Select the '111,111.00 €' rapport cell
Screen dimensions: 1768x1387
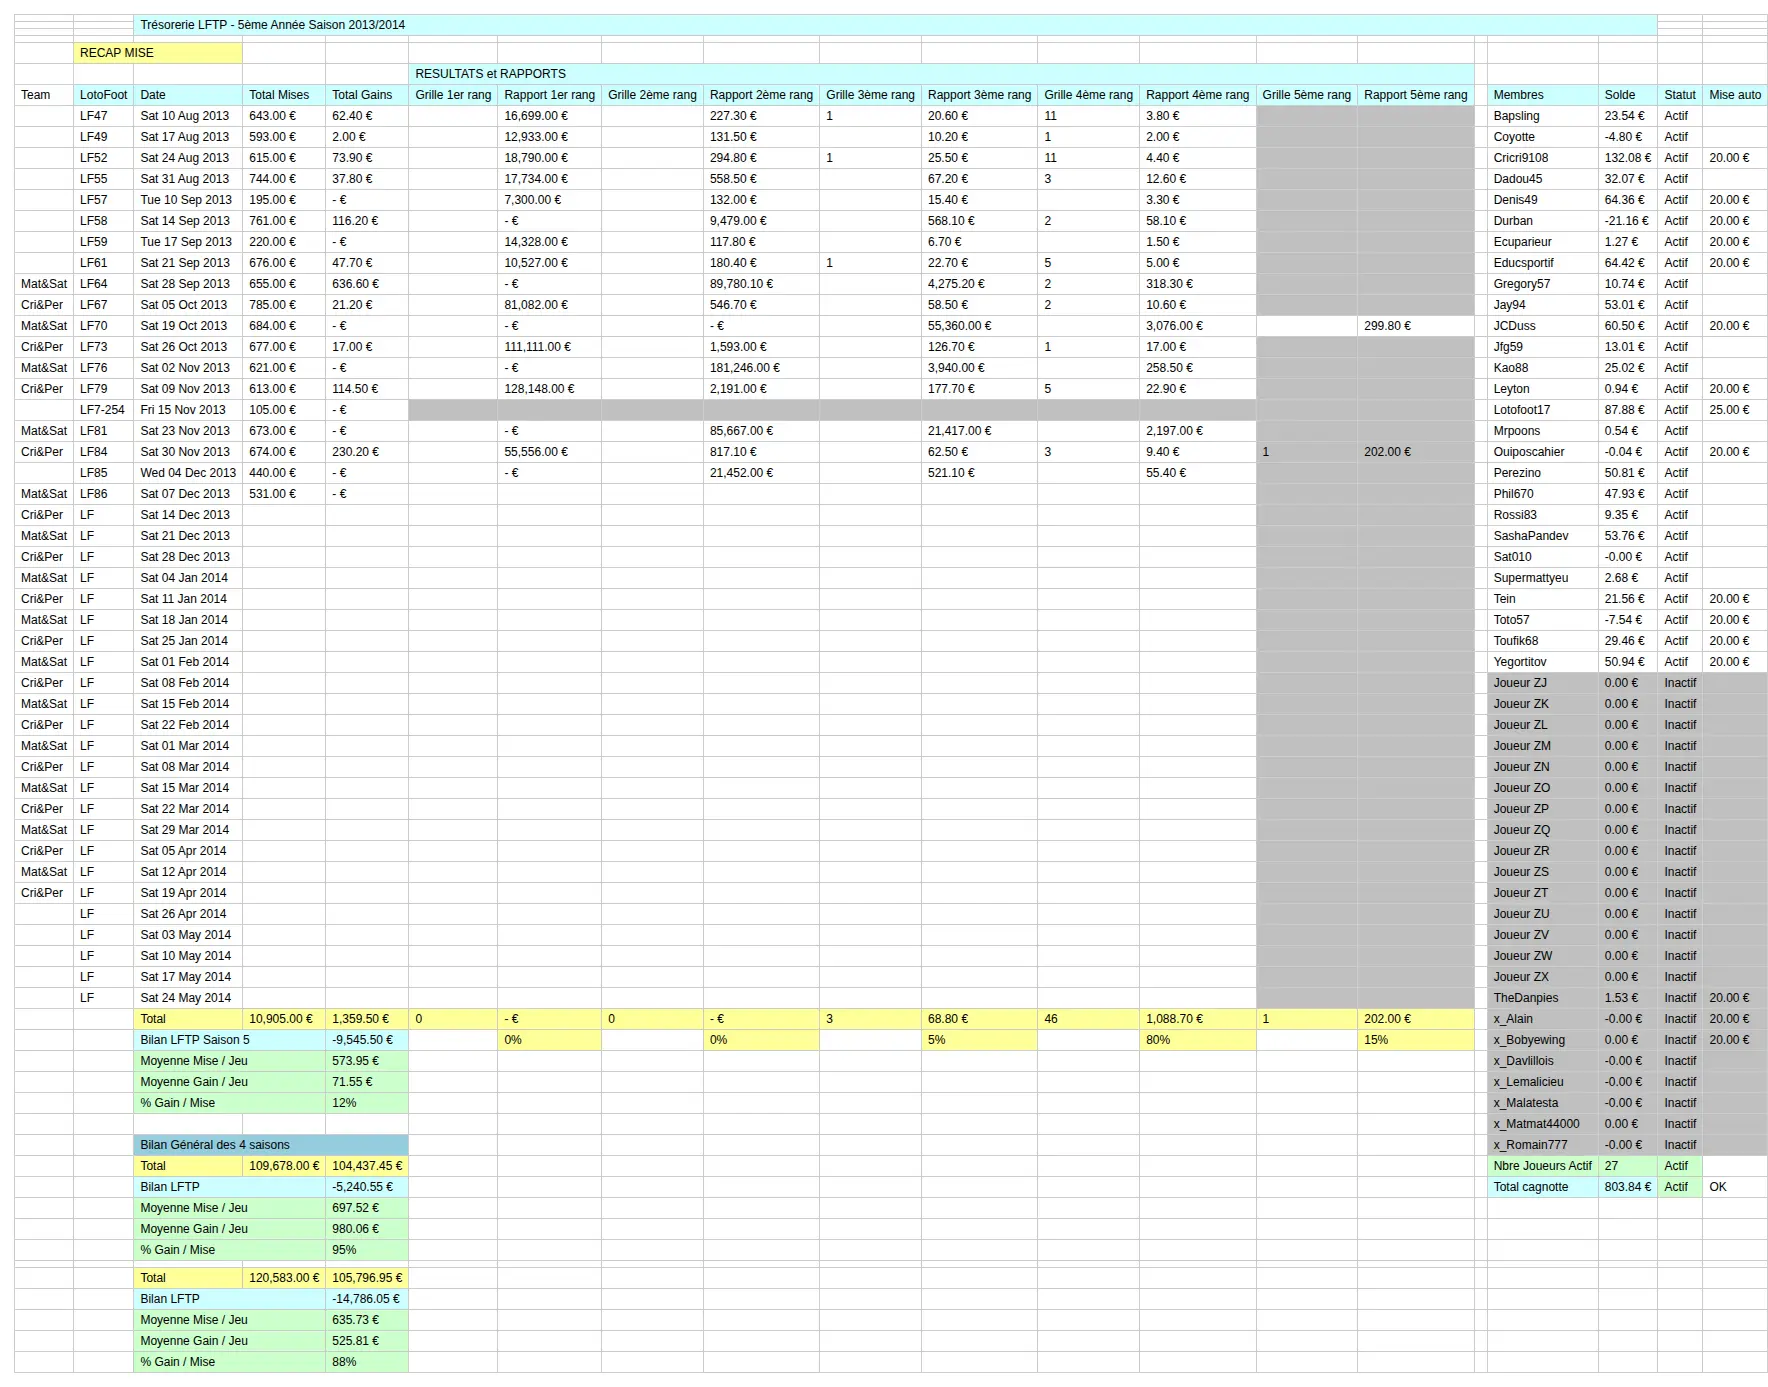549,347
